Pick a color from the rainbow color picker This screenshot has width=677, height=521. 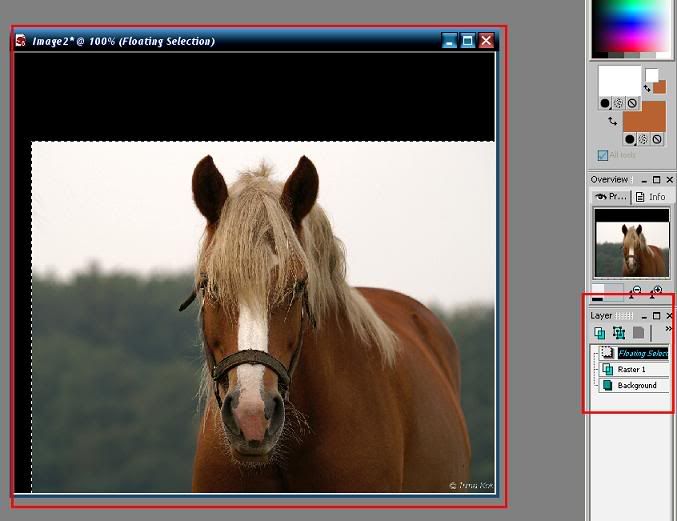[x=632, y=26]
